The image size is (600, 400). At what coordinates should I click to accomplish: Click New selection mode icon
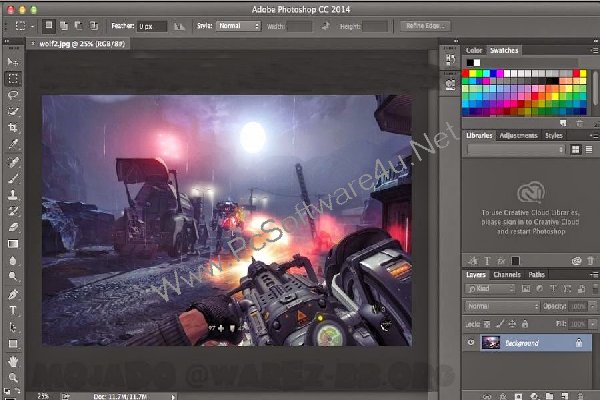[x=49, y=26]
